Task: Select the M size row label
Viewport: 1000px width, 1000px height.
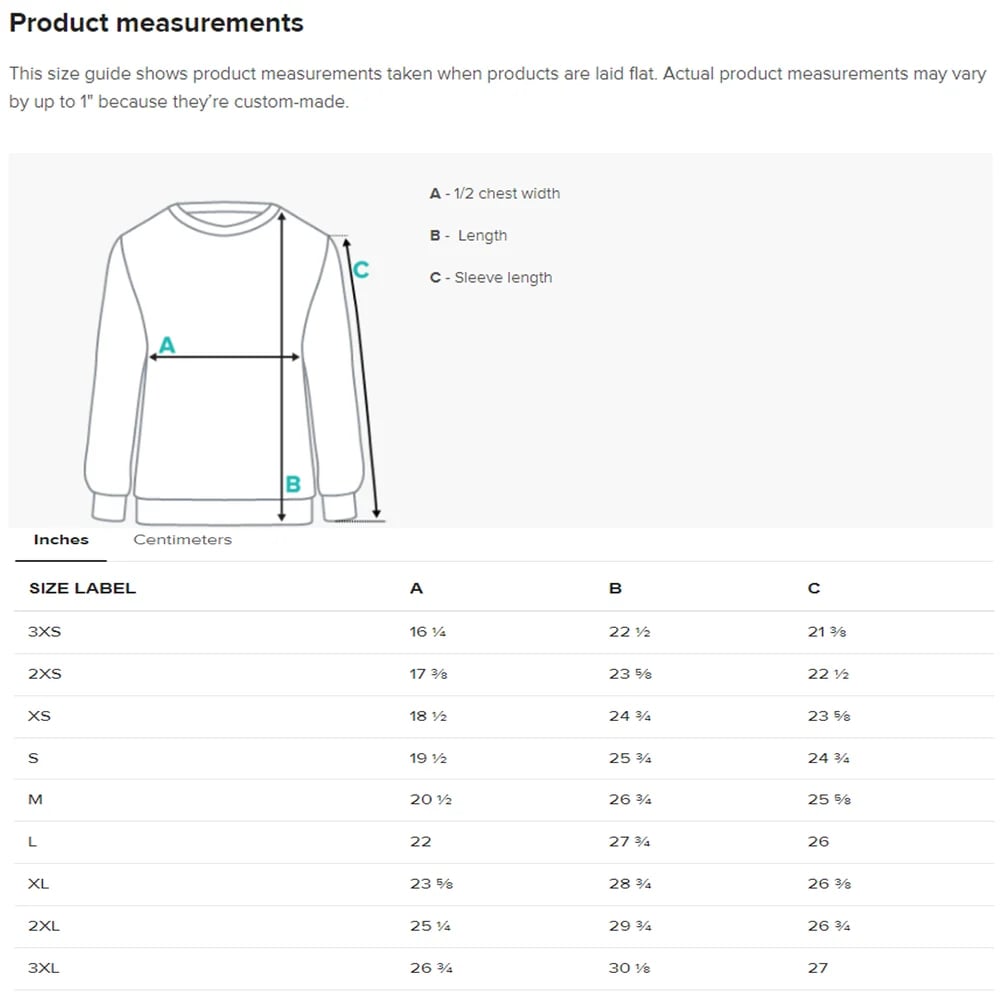Action: pyautogui.click(x=36, y=800)
